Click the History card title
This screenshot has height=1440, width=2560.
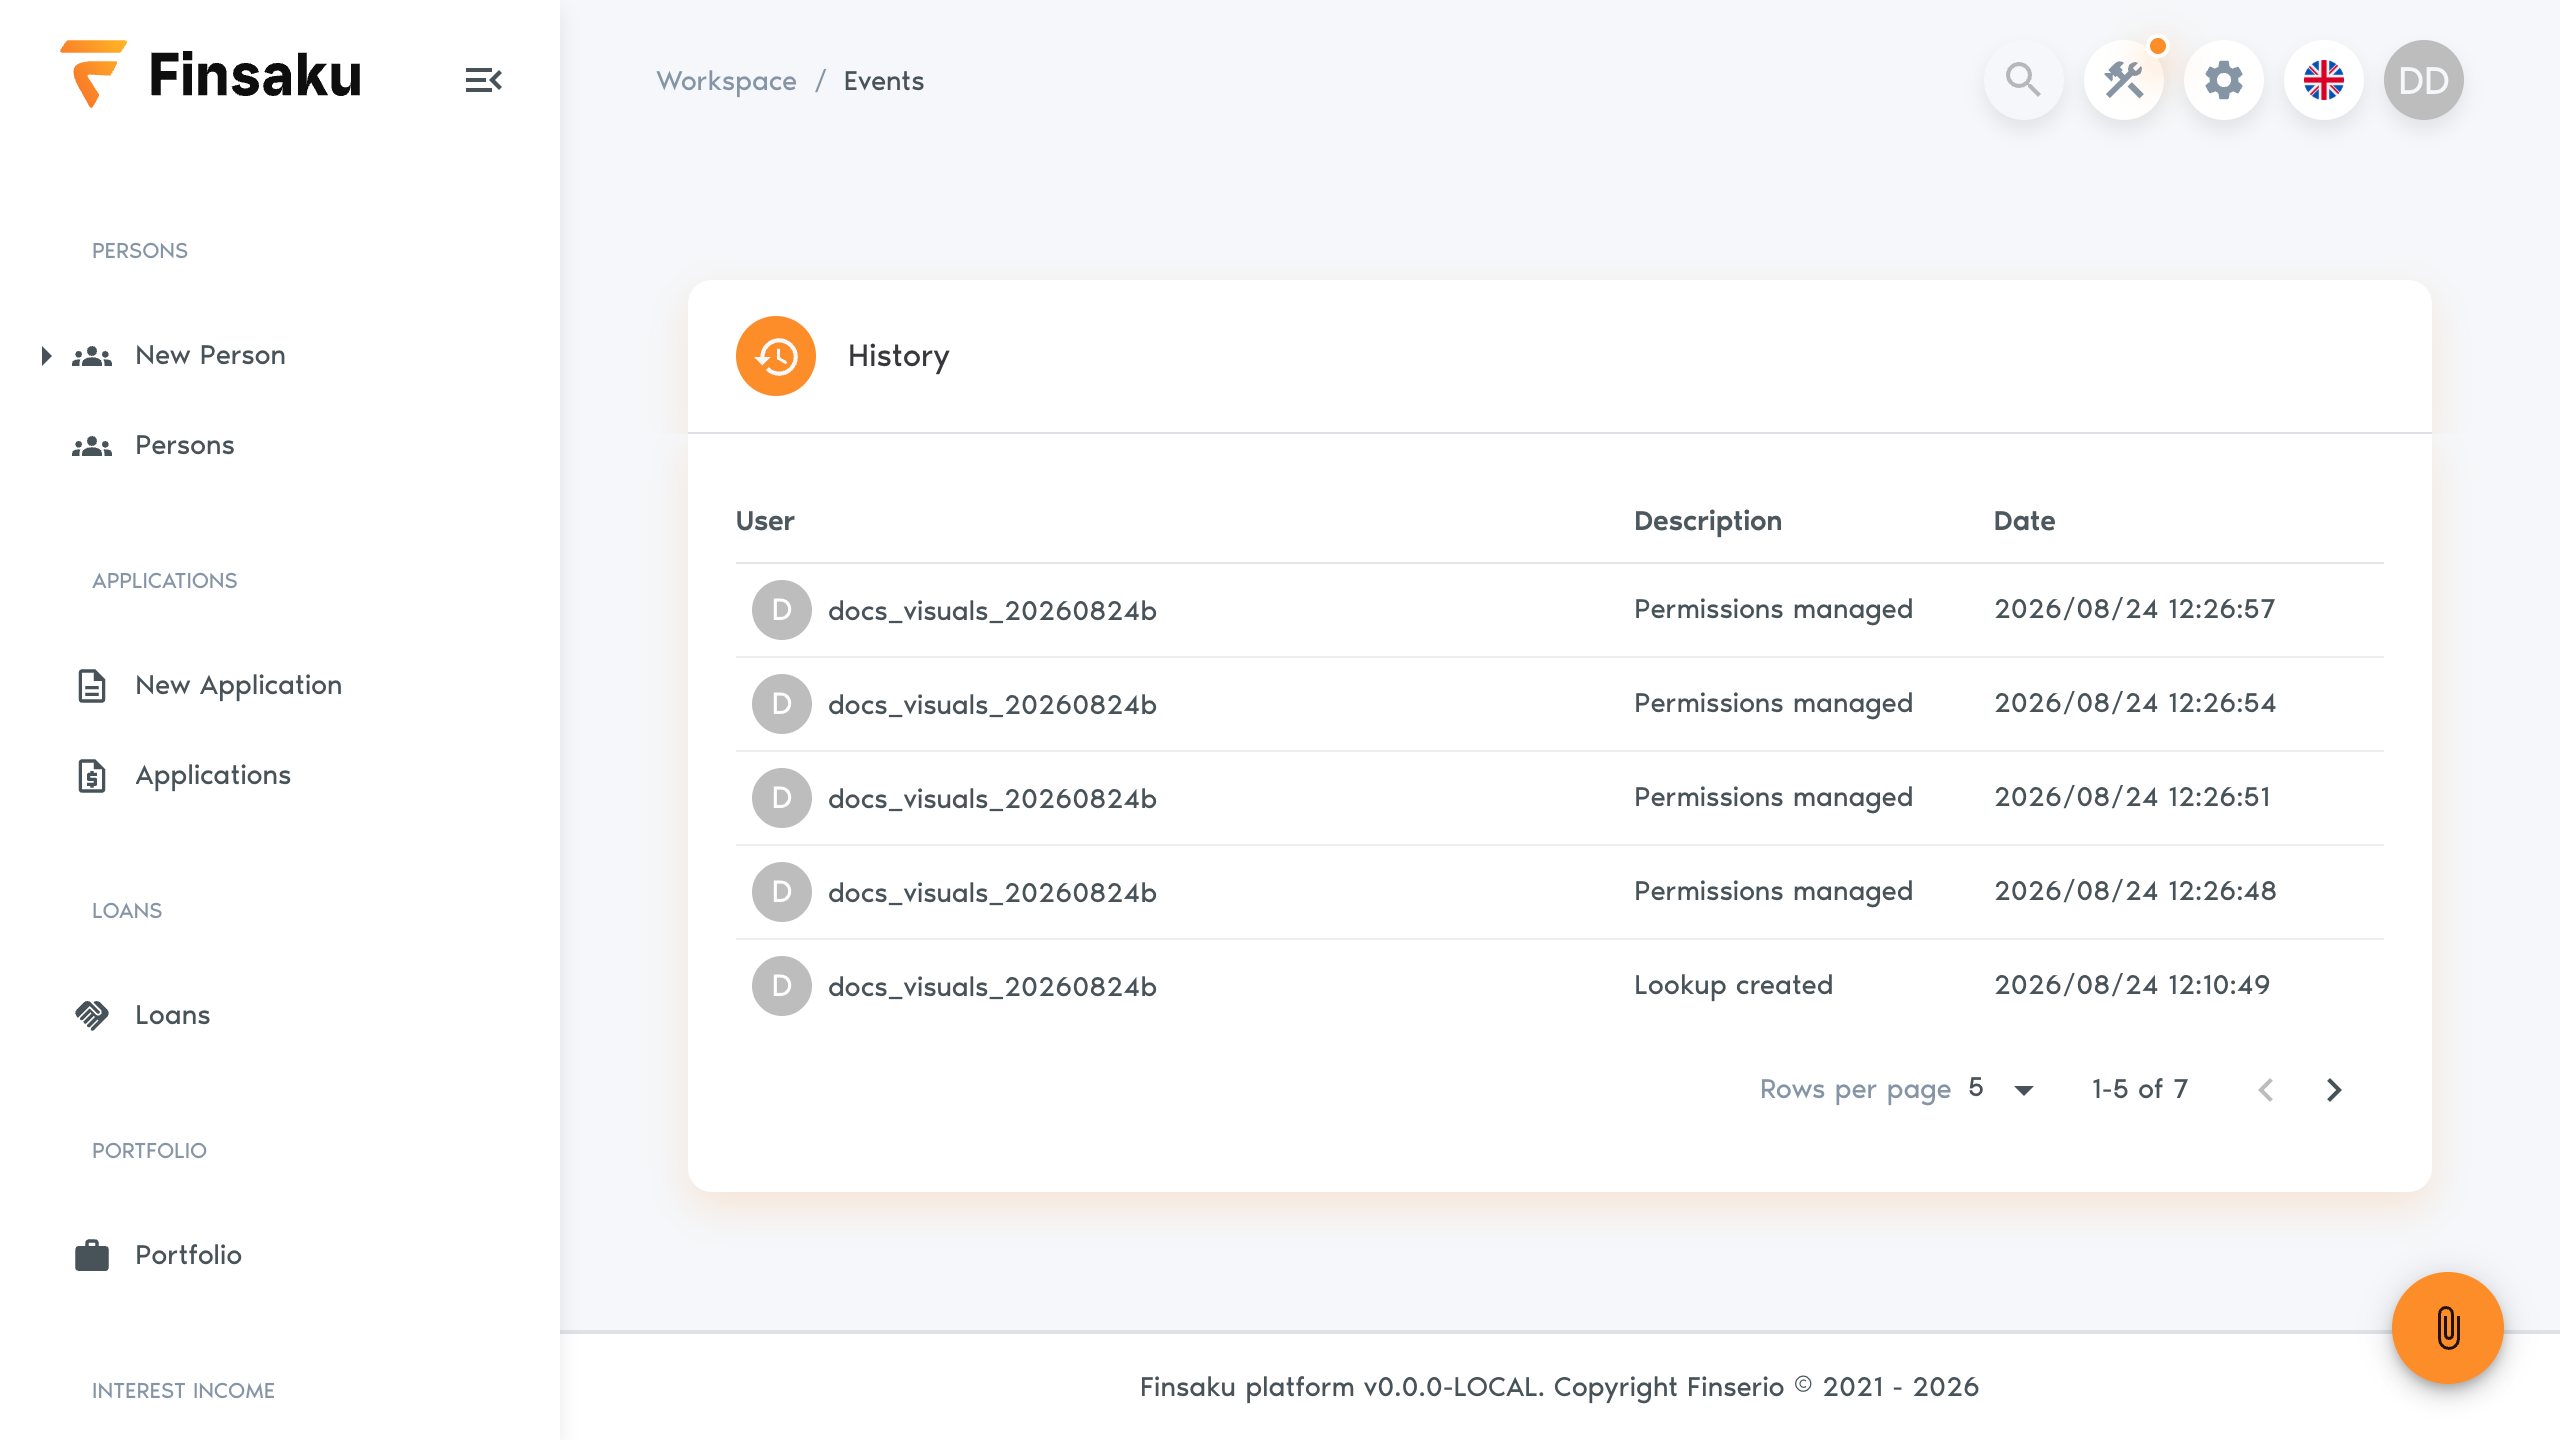[898, 356]
